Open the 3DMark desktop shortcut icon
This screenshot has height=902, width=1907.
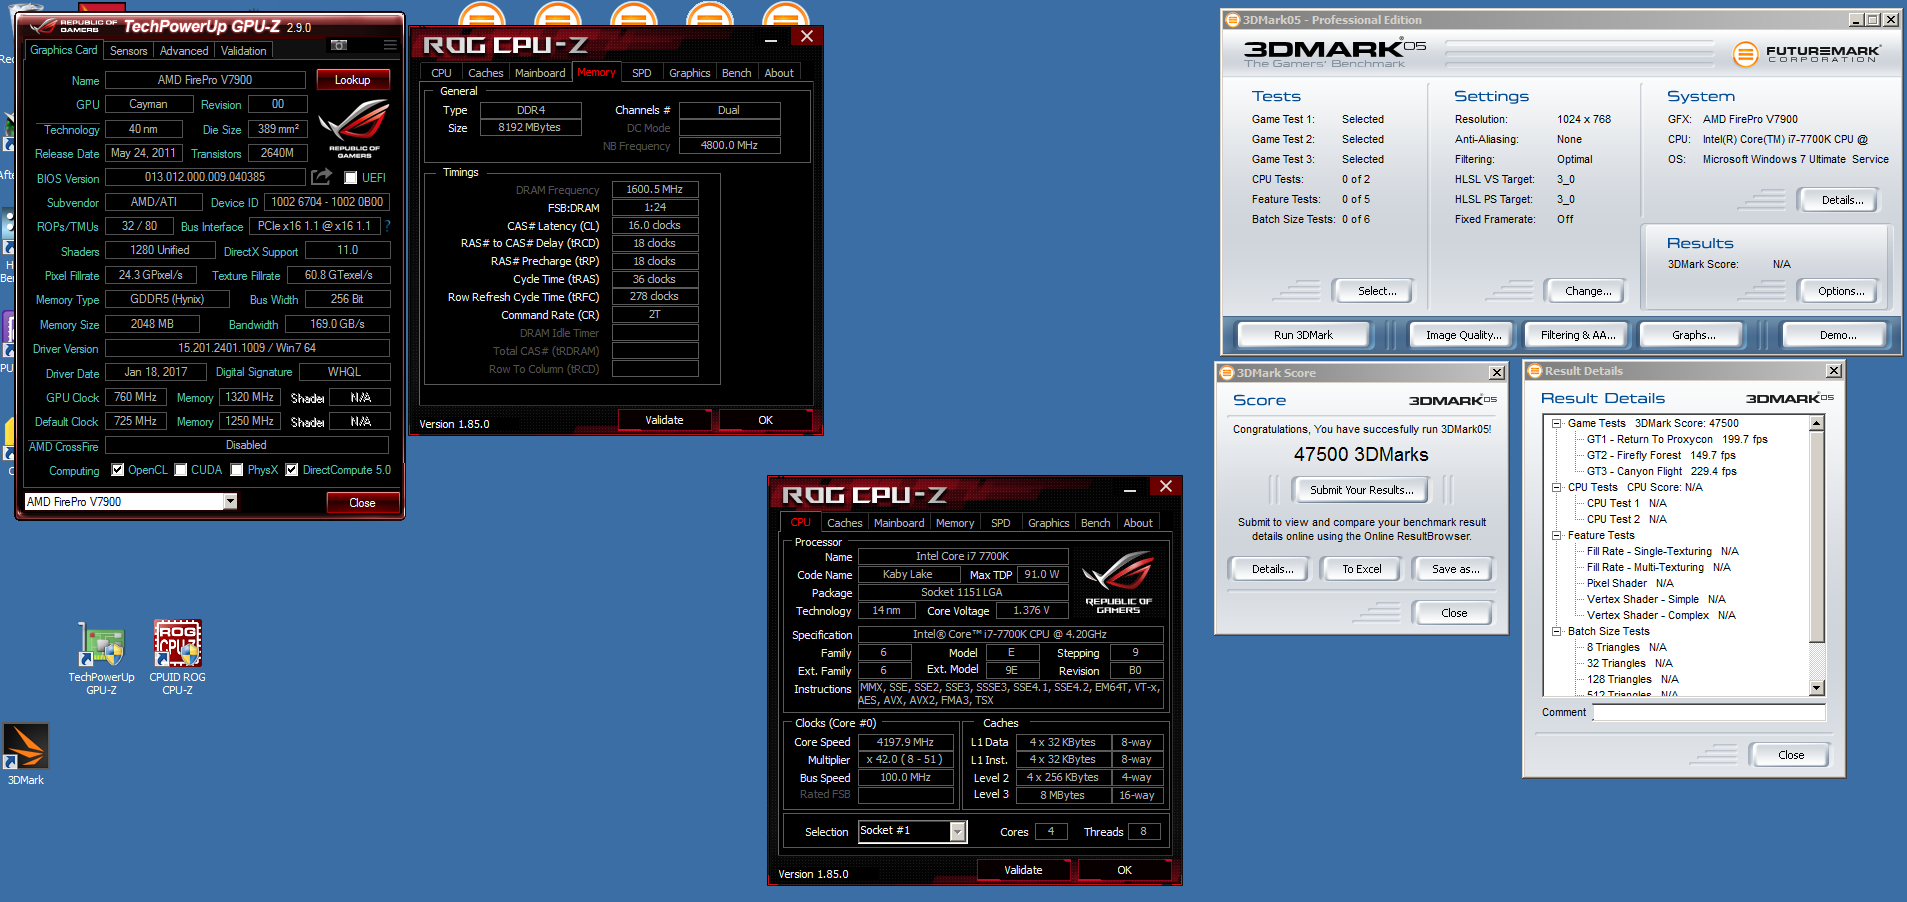point(26,754)
